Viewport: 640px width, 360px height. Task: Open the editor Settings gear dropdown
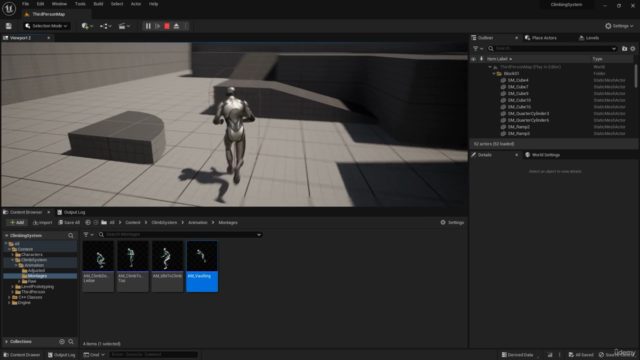pyautogui.click(x=619, y=26)
